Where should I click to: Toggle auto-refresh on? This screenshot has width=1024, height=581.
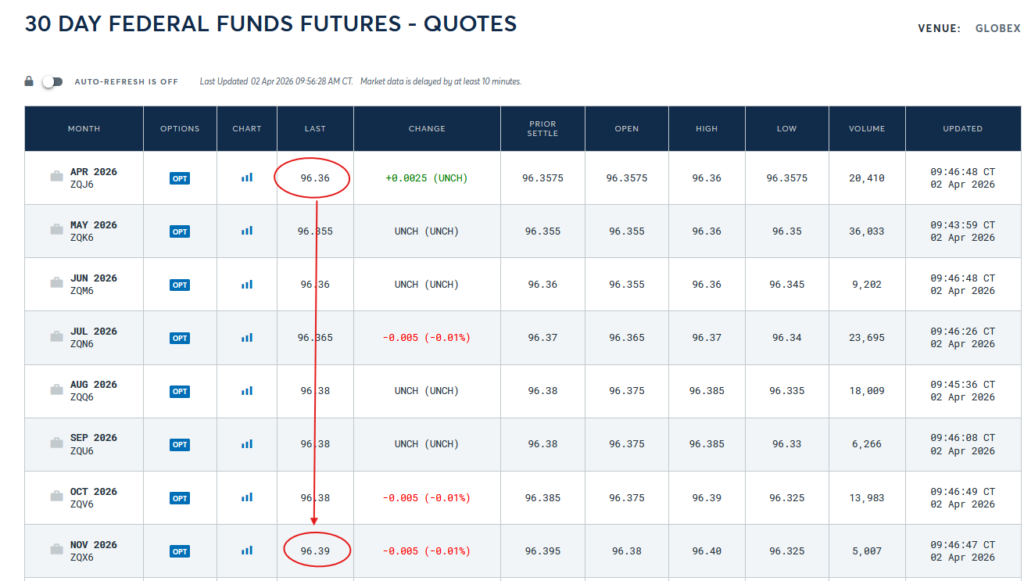click(51, 81)
